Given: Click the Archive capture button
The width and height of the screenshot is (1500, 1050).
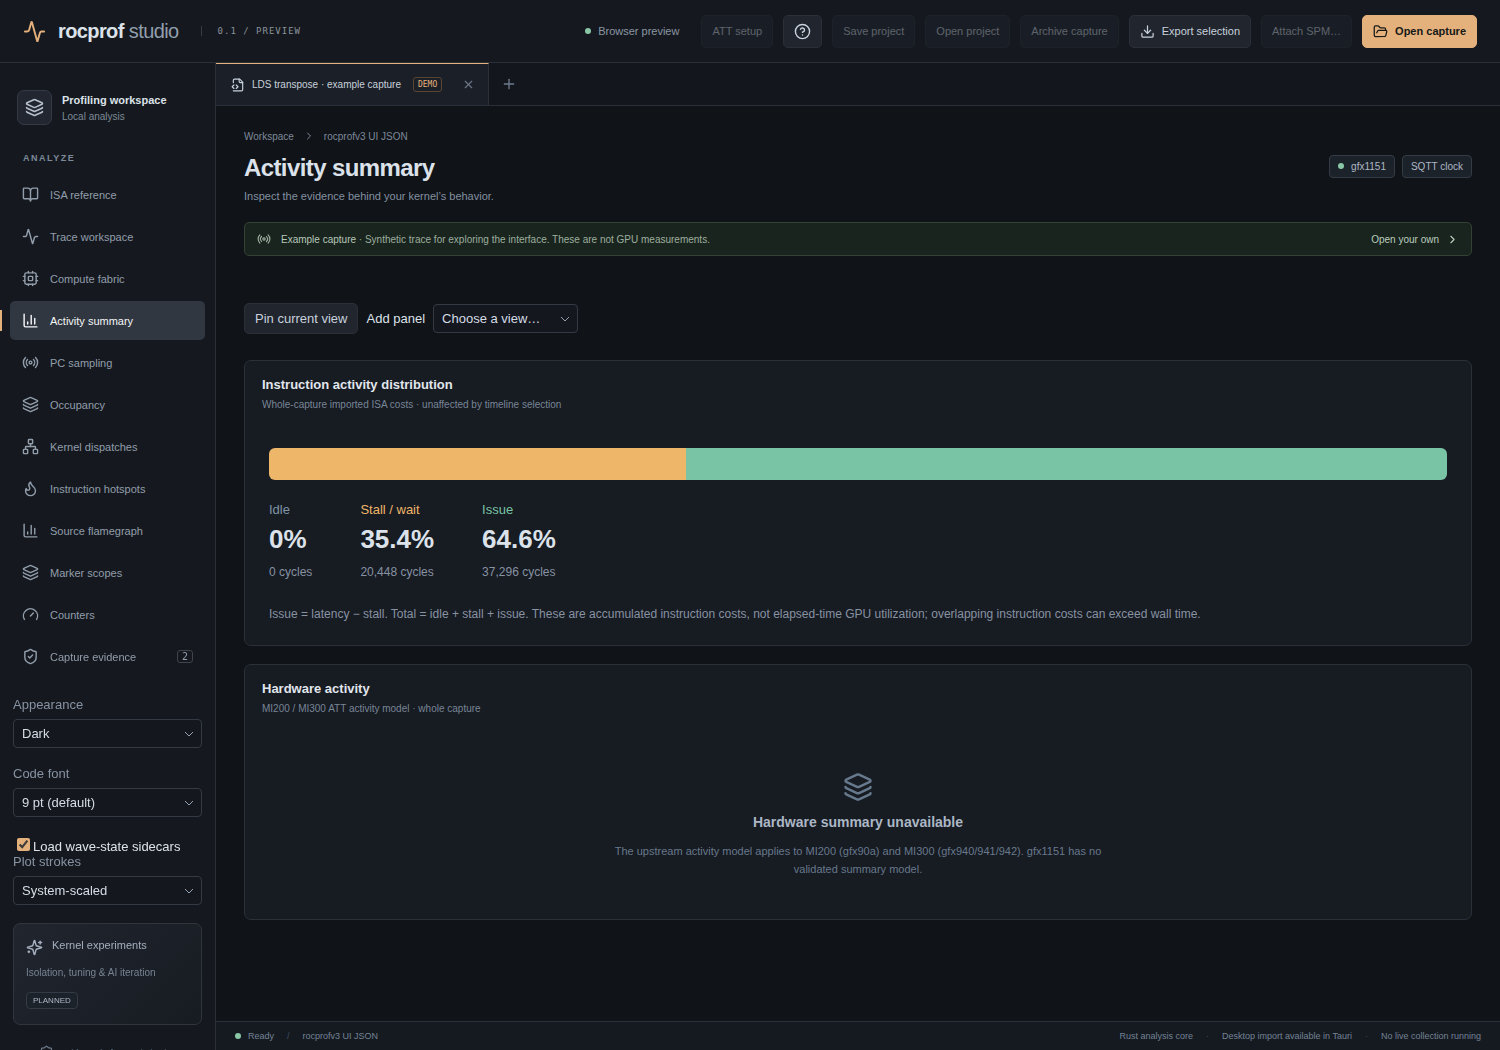Looking at the screenshot, I should coord(1069,31).
